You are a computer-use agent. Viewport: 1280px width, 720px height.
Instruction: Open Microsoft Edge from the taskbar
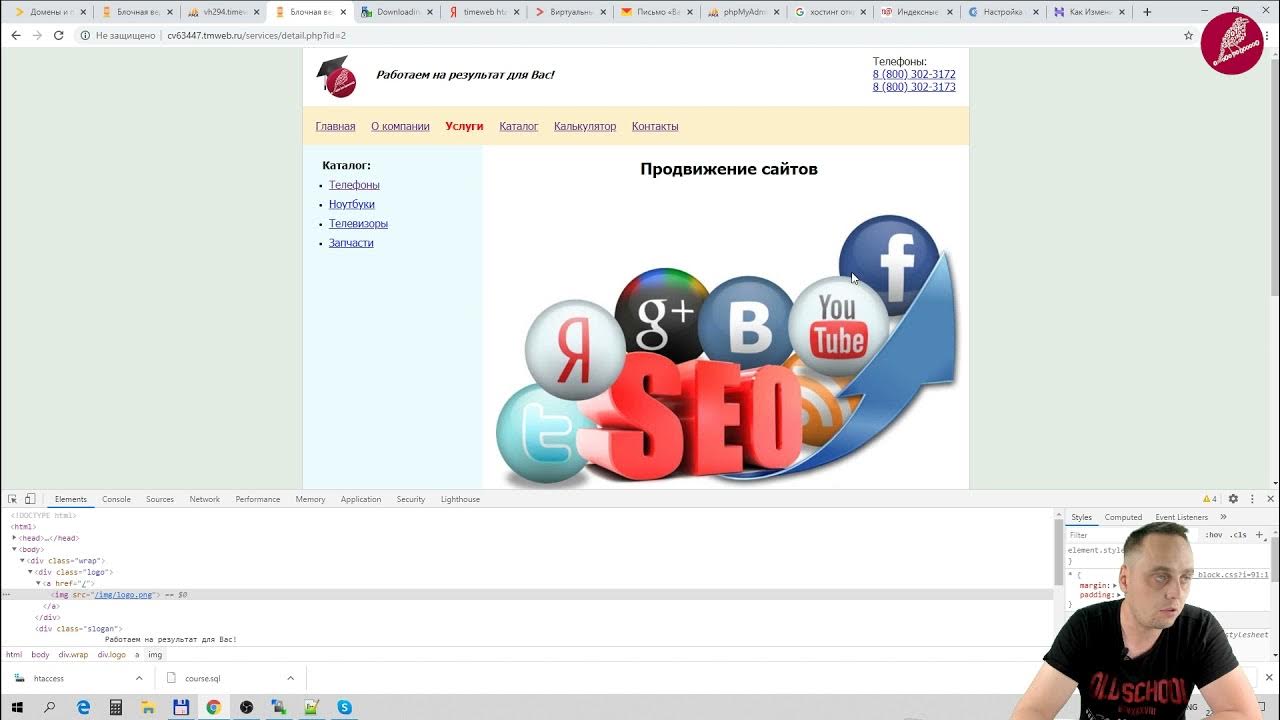83,707
